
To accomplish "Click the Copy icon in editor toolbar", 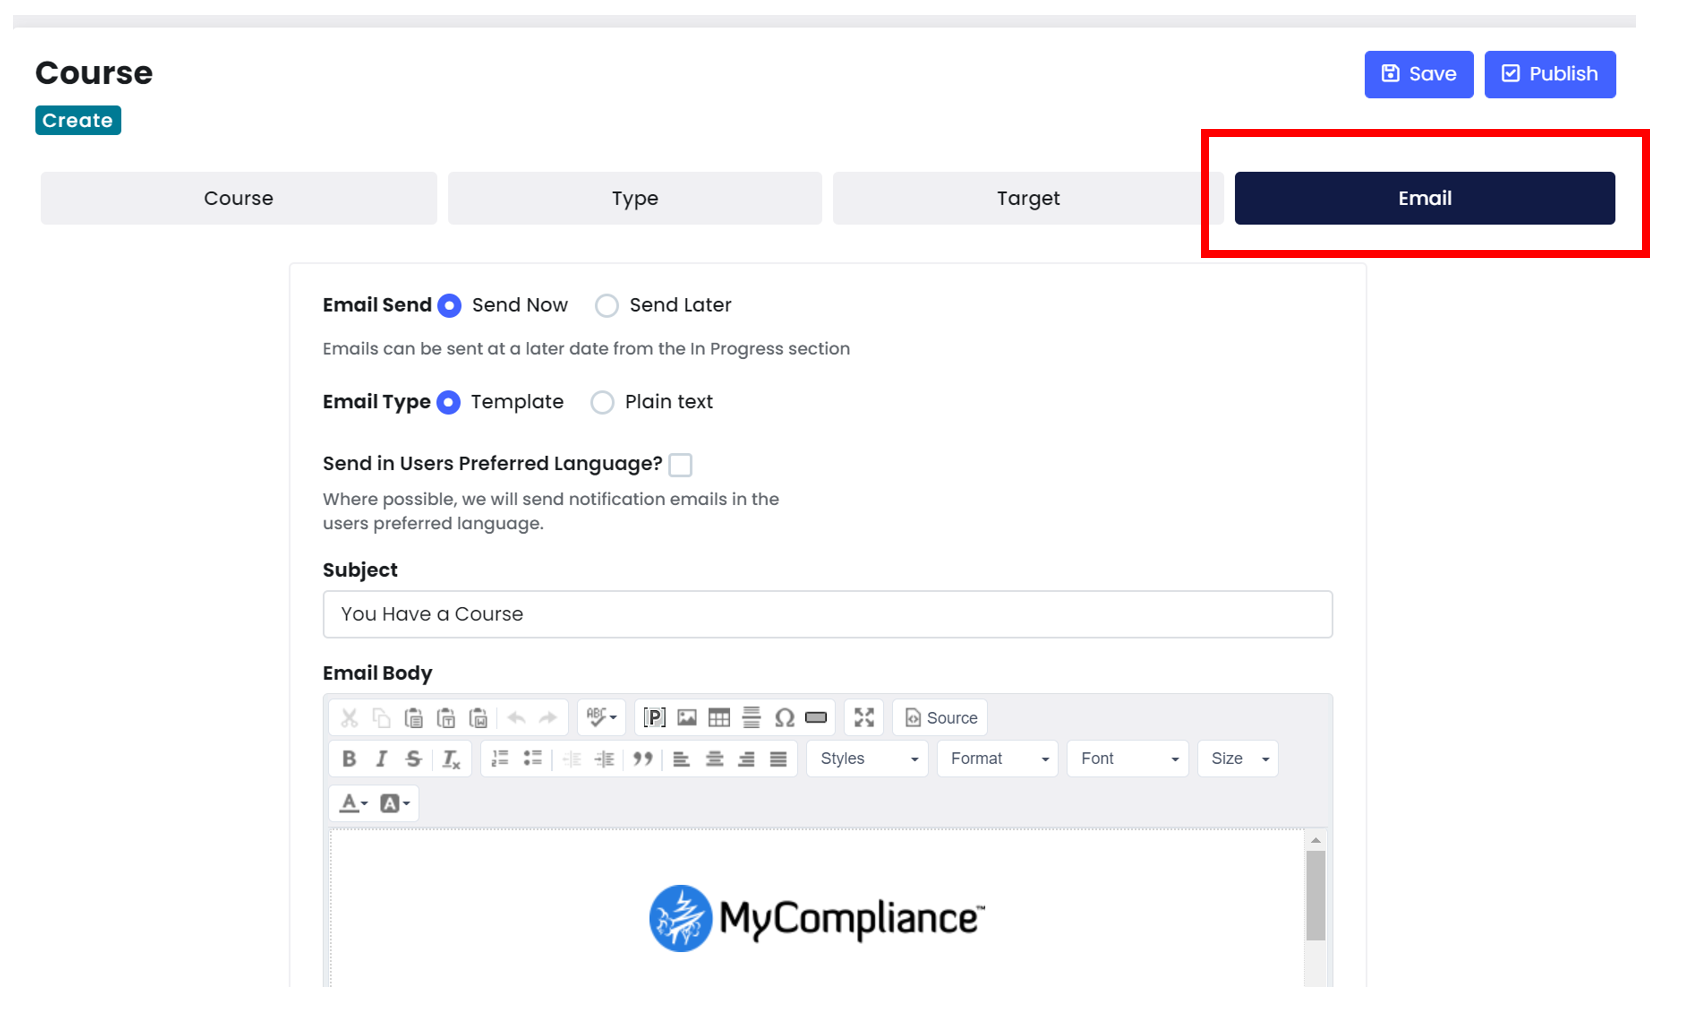I will tap(381, 718).
